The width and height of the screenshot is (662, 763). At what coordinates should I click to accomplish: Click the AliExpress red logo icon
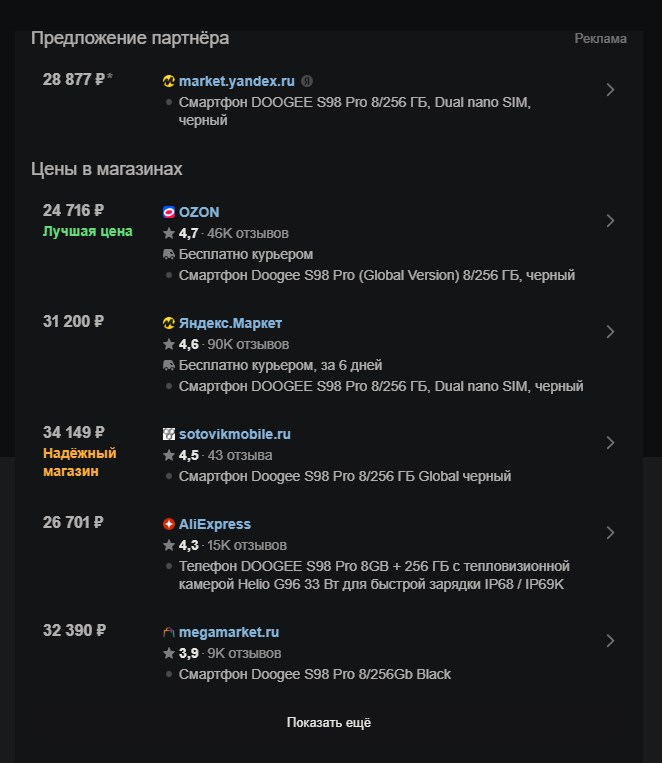point(168,524)
